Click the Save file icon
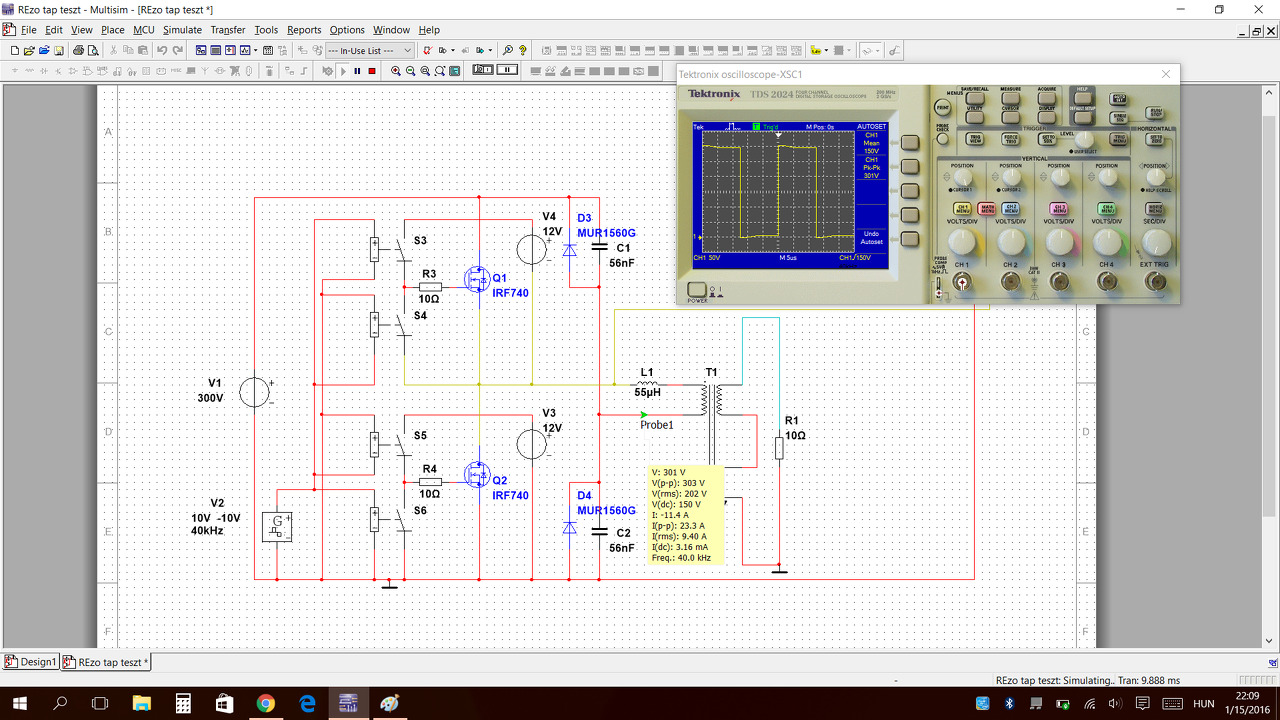The width and height of the screenshot is (1280, 720). (x=59, y=50)
